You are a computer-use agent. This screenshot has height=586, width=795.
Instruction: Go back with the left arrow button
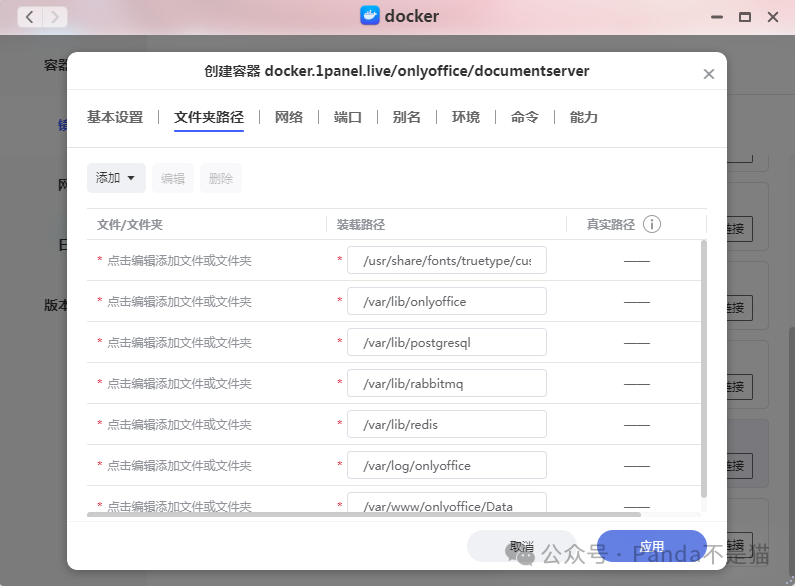(30, 17)
